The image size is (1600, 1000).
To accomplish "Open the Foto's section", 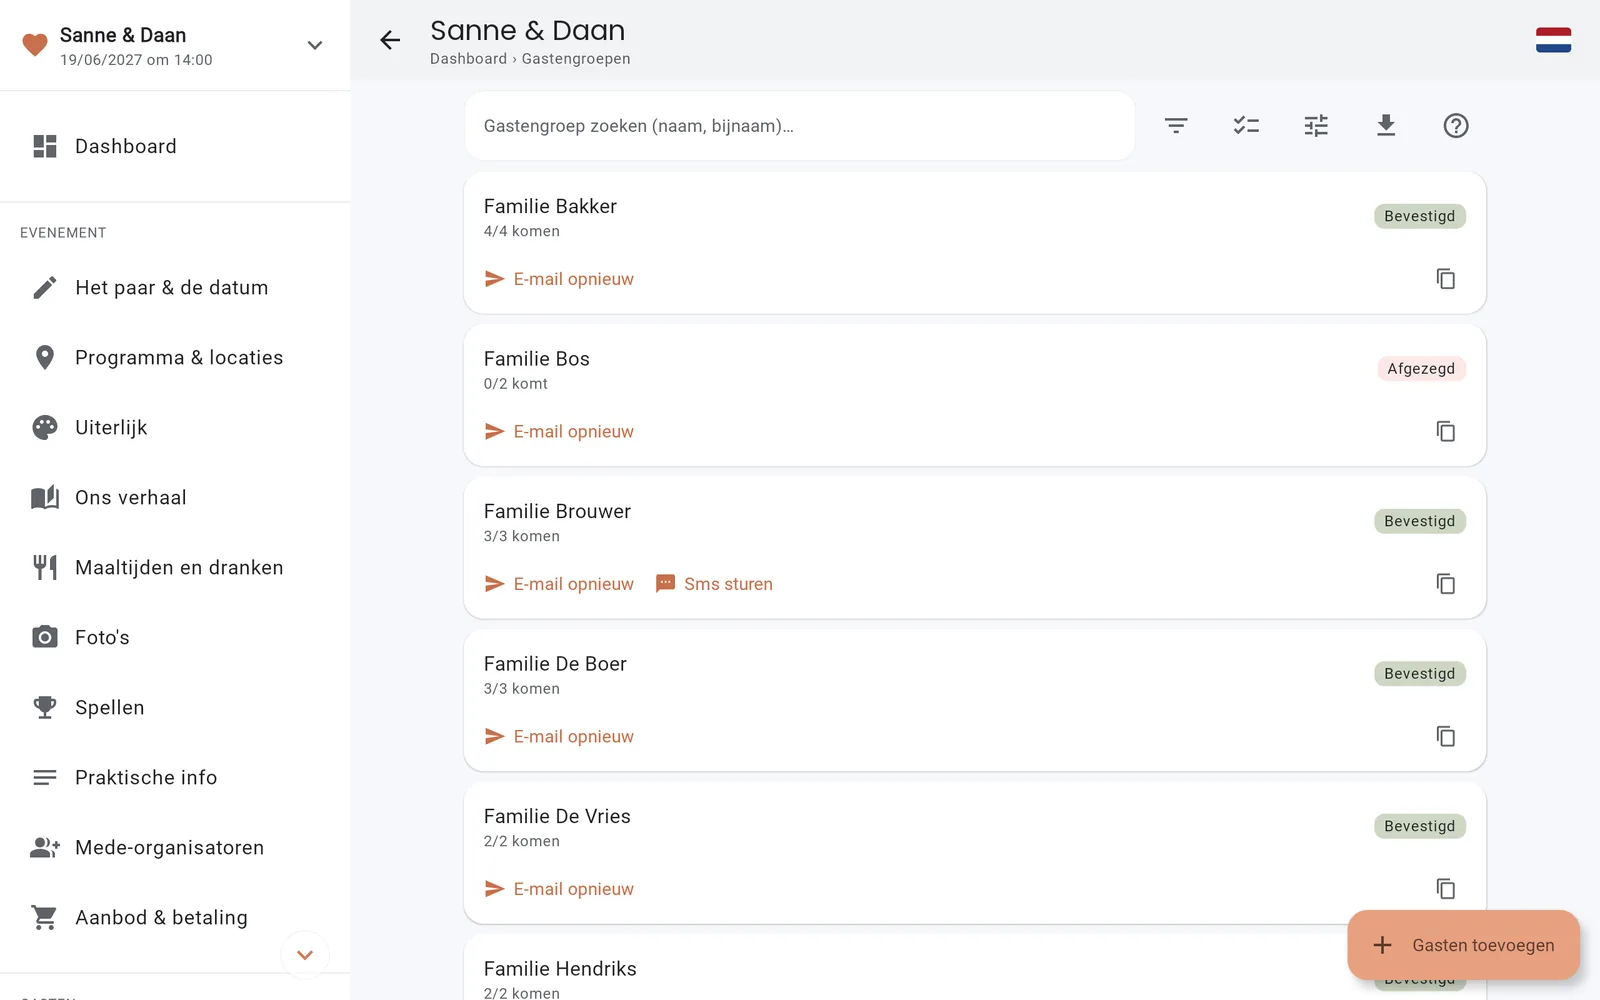I will (175, 638).
